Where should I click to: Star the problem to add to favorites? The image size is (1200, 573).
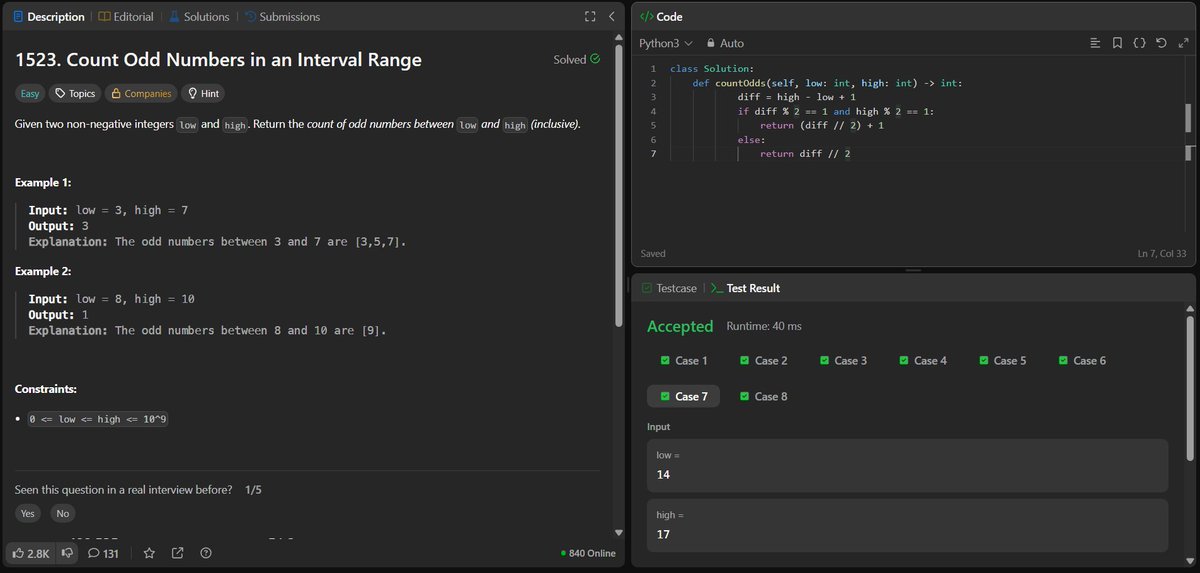(149, 553)
